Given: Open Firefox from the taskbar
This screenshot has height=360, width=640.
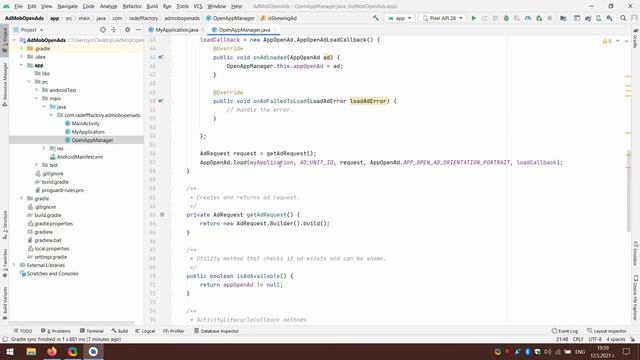Looking at the screenshot, I should pyautogui.click(x=52, y=351).
